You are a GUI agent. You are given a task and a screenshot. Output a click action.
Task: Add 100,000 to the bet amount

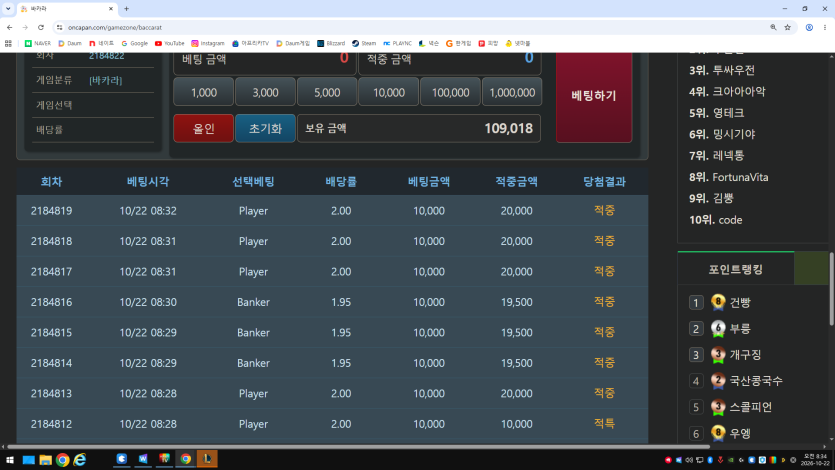click(451, 92)
